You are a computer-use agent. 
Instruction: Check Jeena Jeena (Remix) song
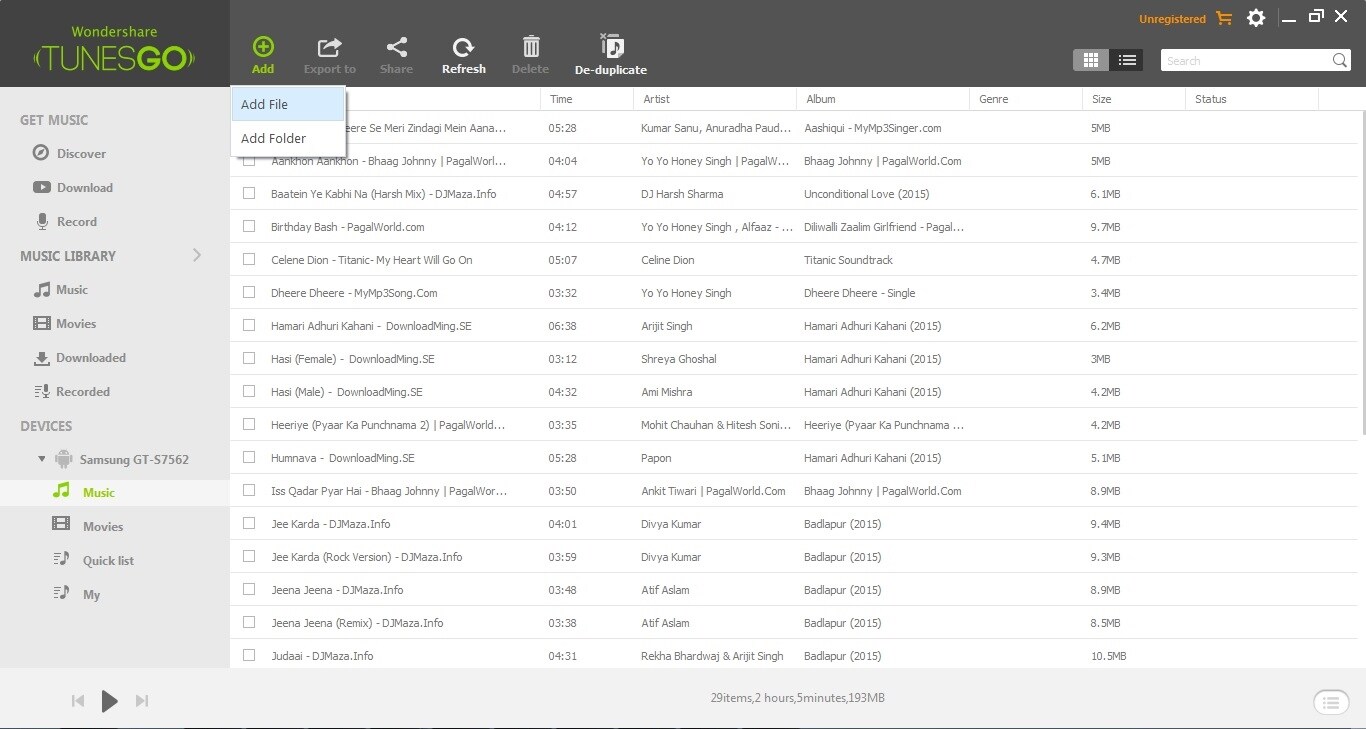[249, 622]
